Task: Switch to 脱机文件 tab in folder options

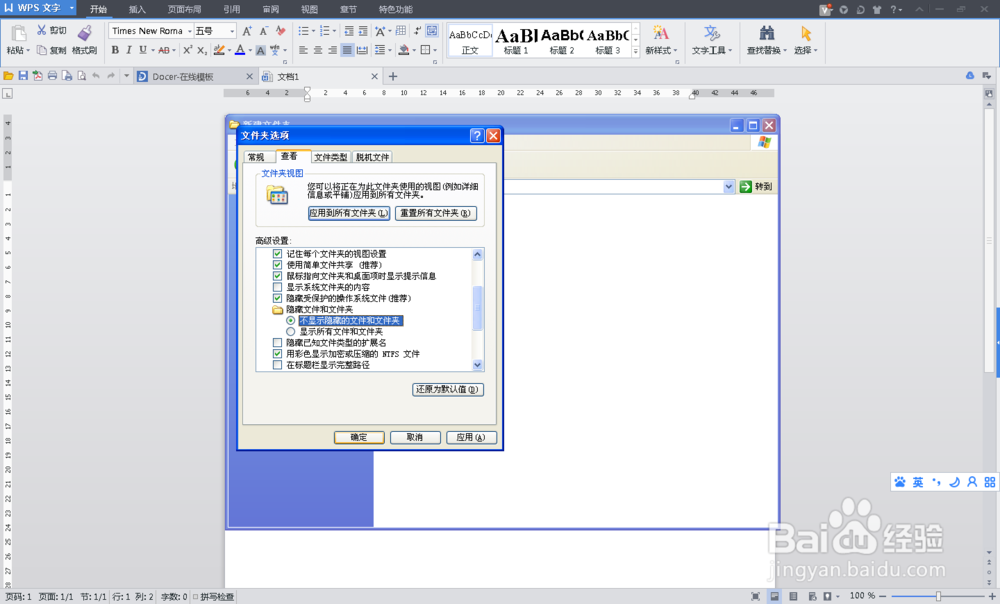Action: [372, 157]
